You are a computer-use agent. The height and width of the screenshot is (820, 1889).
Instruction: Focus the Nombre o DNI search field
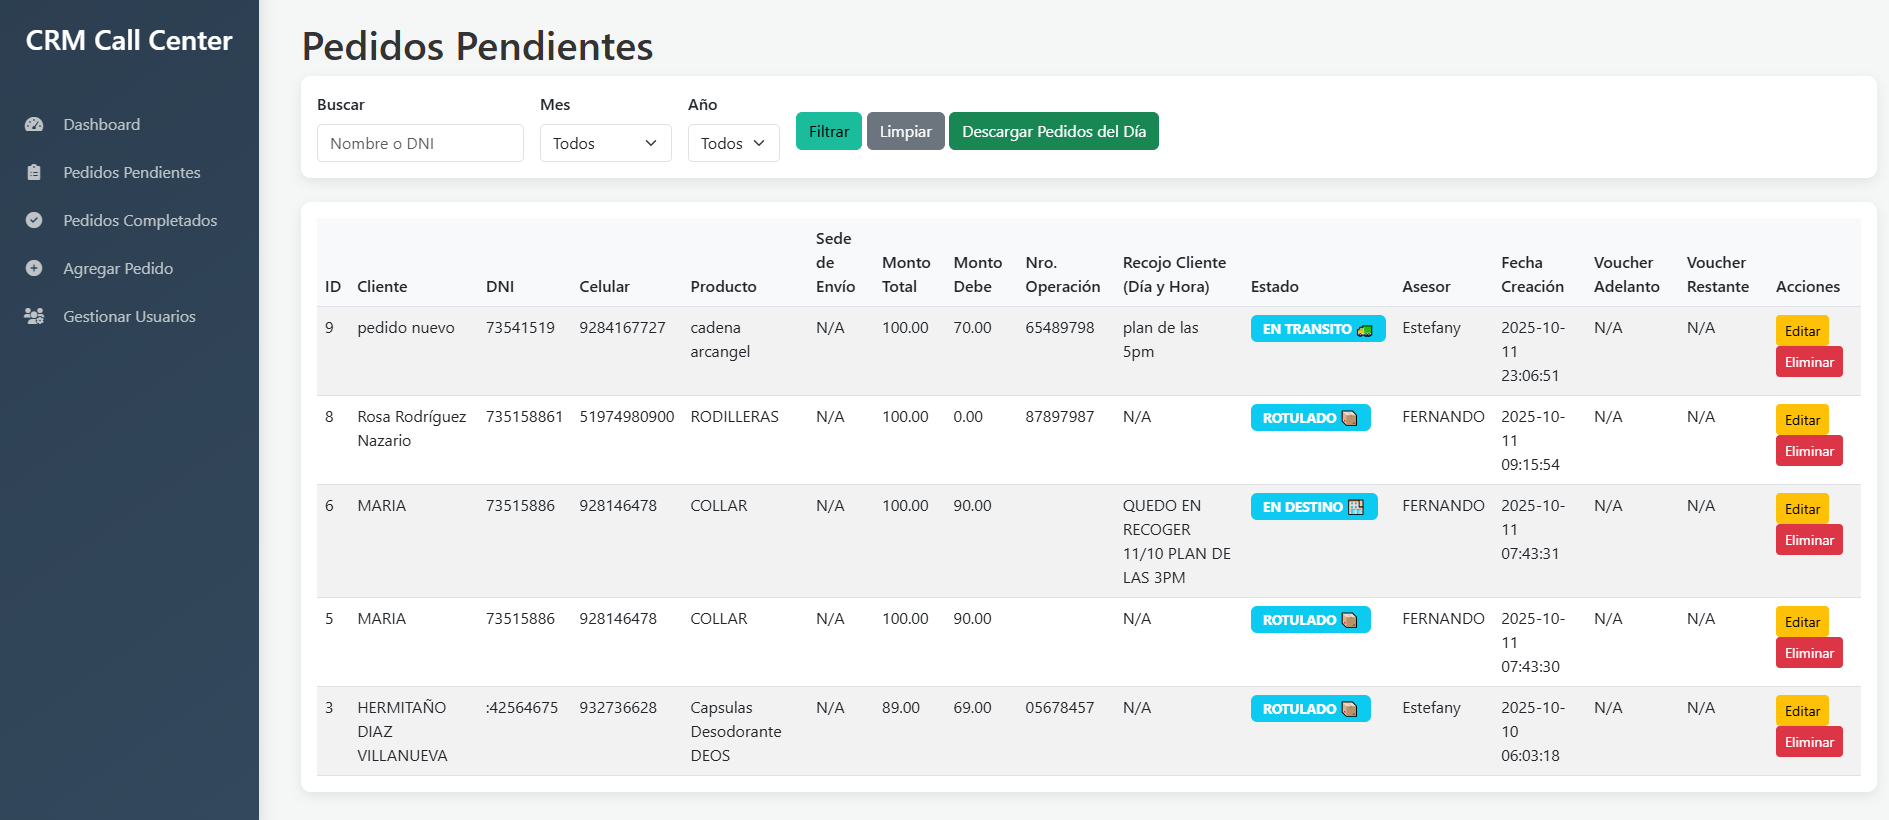tap(420, 144)
